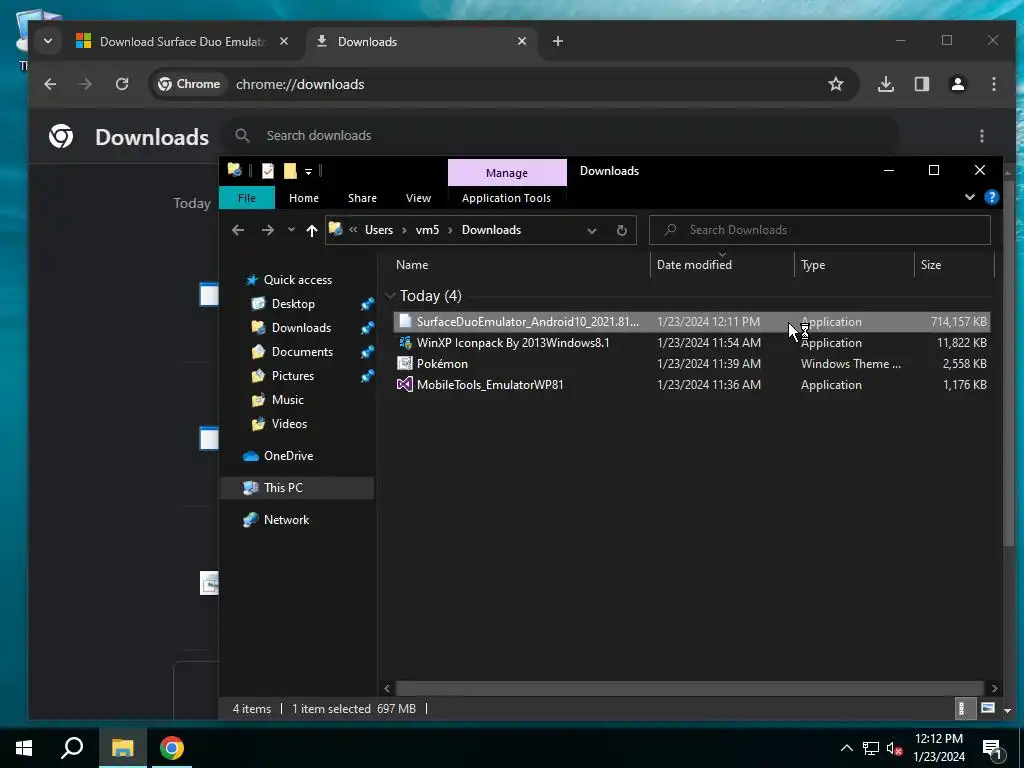Select SurfaceDuoEmulator_Android10 file
The height and width of the screenshot is (768, 1024).
pyautogui.click(x=692, y=322)
